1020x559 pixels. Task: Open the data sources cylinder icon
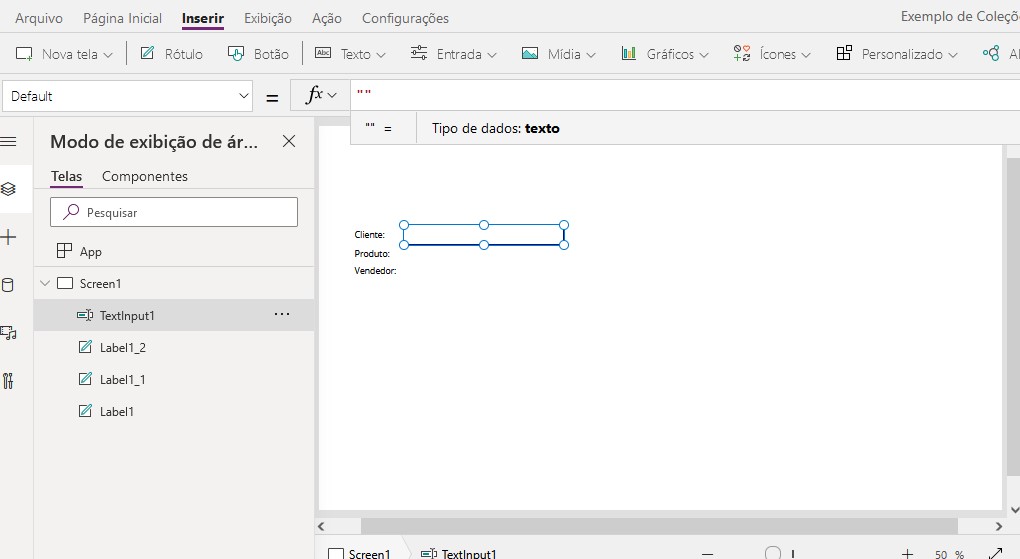point(8,285)
